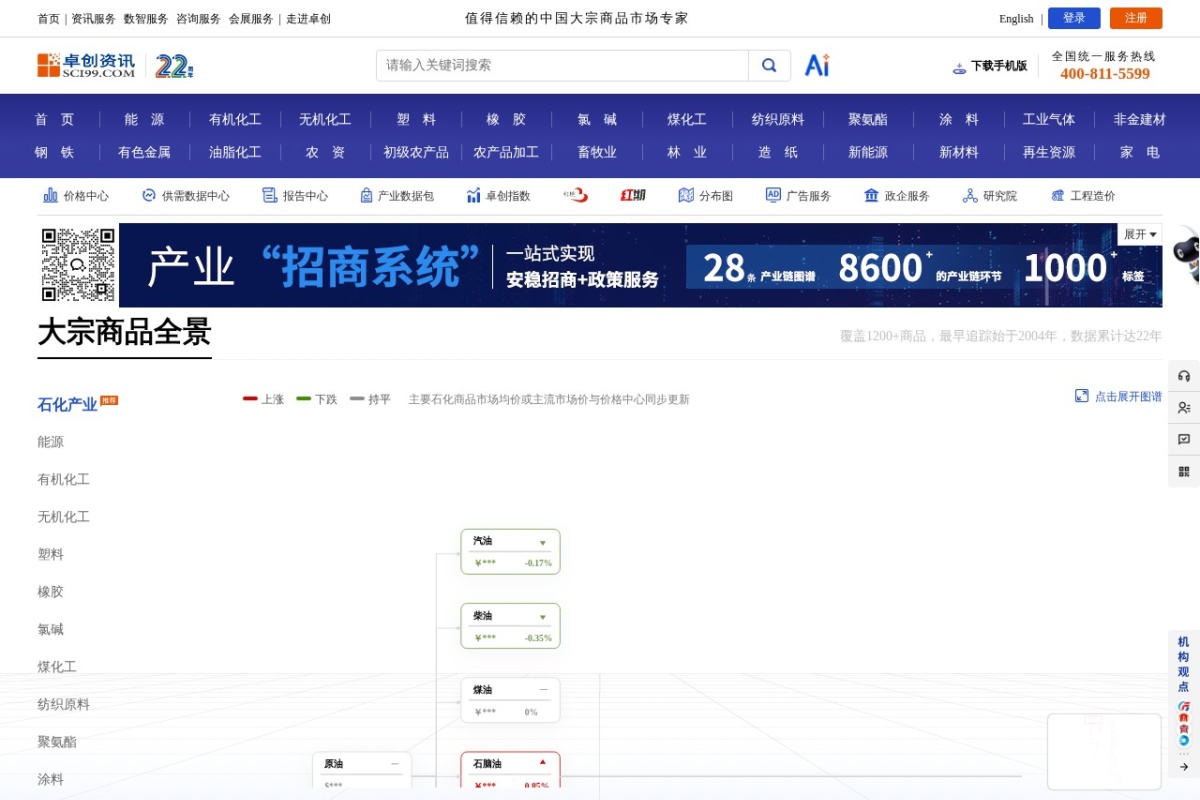This screenshot has width=1200, height=800.
Task: Expand the banner with 展开
Action: pyautogui.click(x=1140, y=234)
